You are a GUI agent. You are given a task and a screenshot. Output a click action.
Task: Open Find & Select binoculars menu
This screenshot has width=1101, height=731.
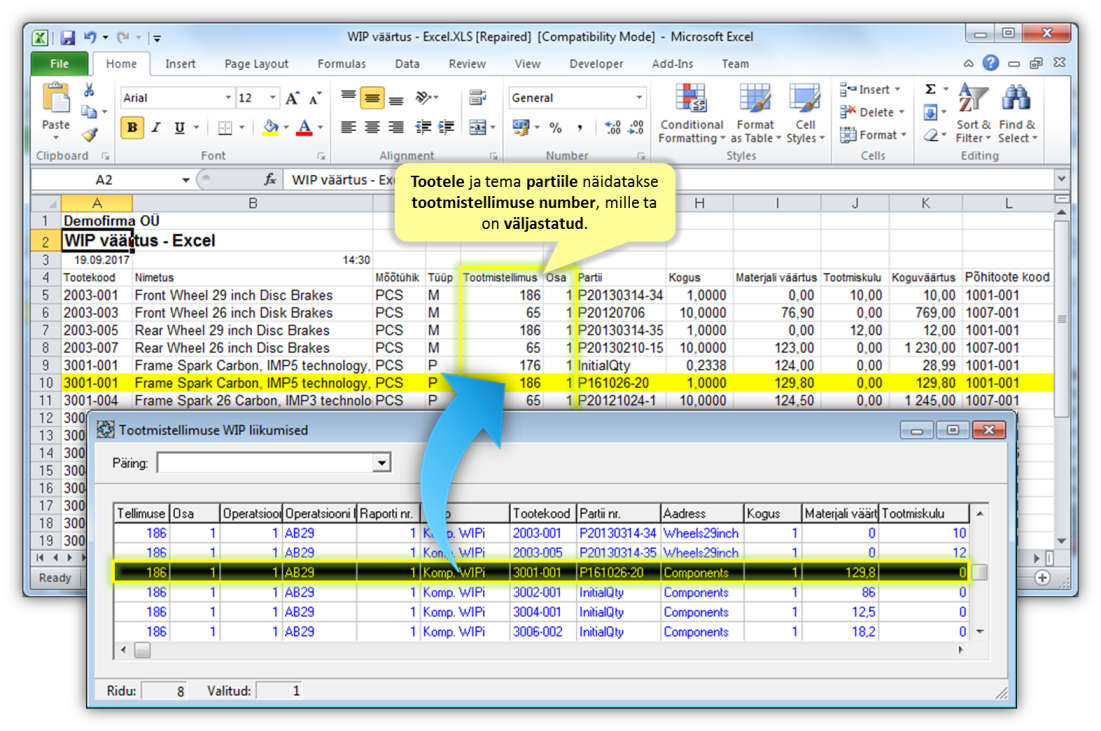tap(1017, 113)
